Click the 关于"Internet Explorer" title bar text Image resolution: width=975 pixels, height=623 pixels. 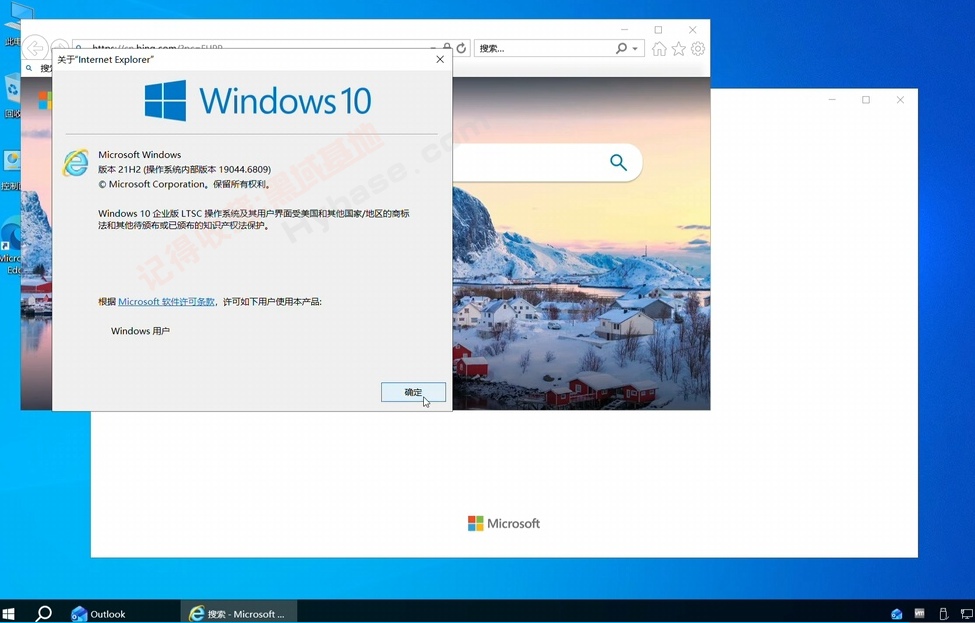(x=106, y=60)
